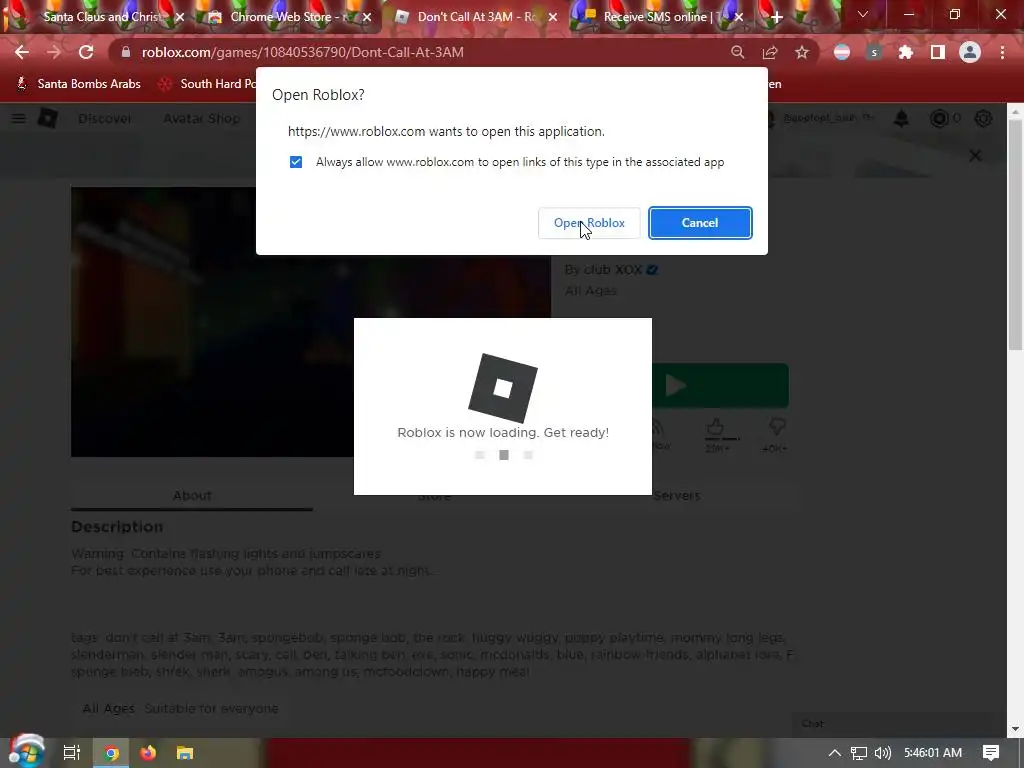The height and width of the screenshot is (768, 1024).
Task: Select the About tab
Action: click(191, 496)
